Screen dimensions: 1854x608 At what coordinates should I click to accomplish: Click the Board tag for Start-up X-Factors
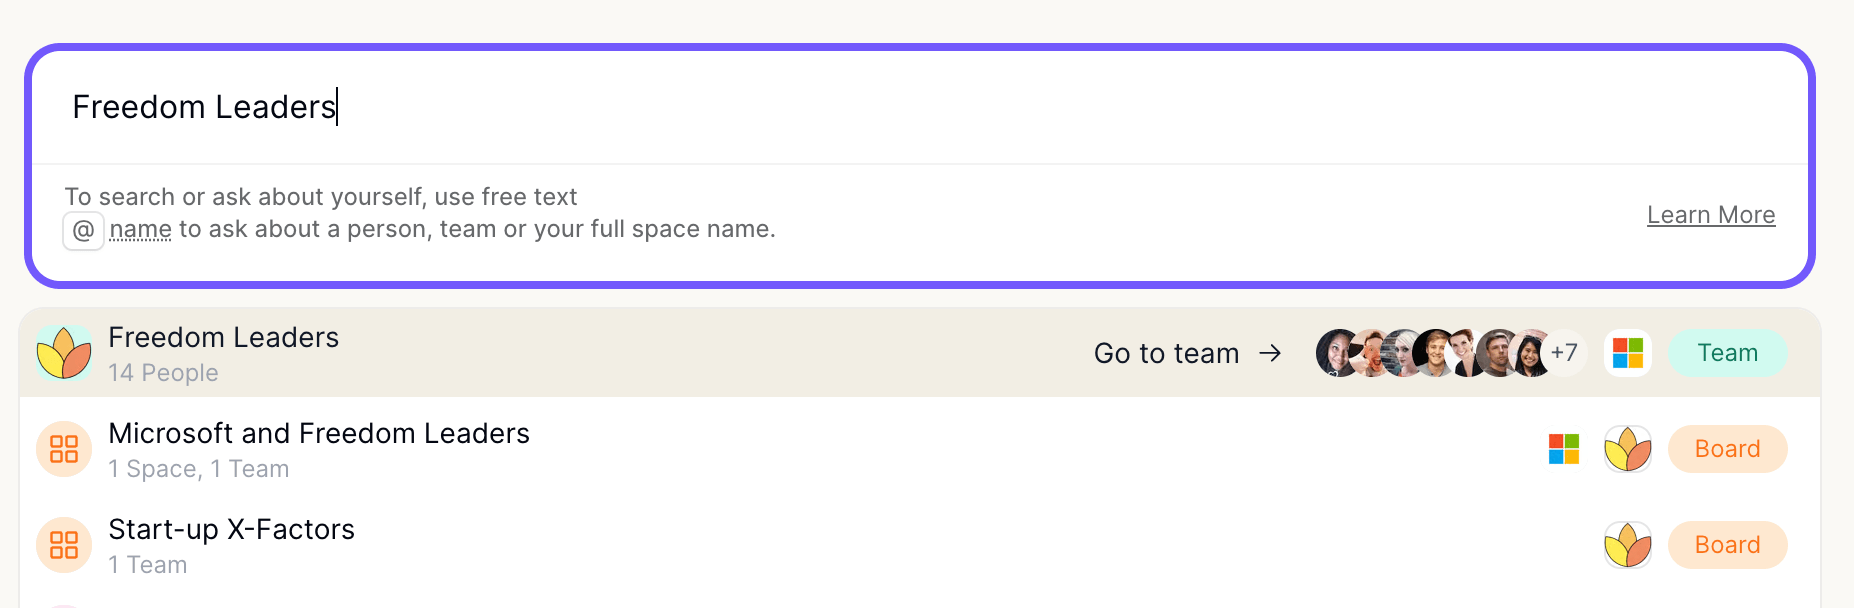pos(1728,545)
